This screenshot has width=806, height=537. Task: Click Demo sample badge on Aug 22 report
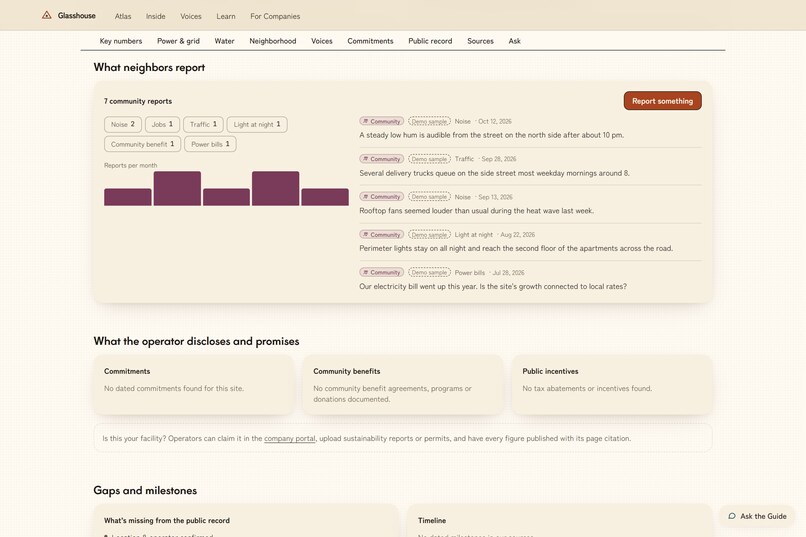tap(429, 234)
